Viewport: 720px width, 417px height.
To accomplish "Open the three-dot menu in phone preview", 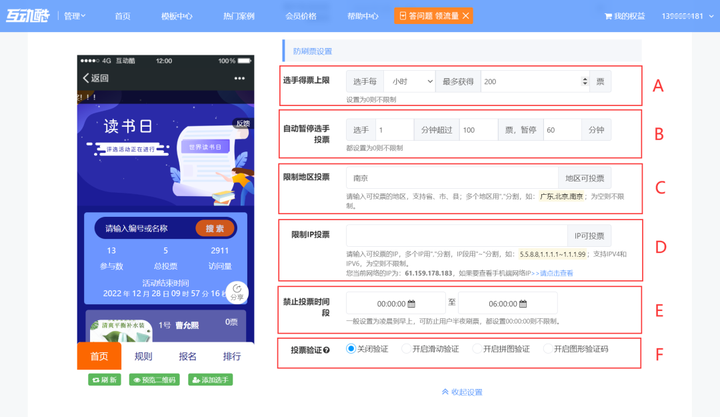I will [x=239, y=79].
